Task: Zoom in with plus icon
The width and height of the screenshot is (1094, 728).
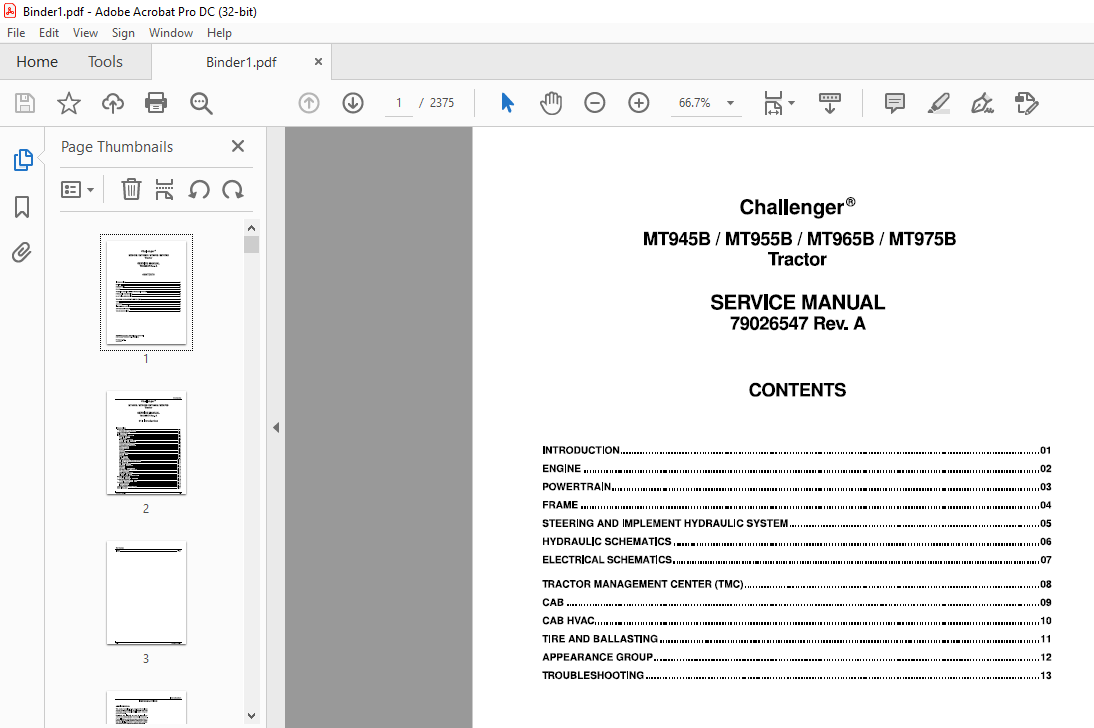Action: point(638,103)
